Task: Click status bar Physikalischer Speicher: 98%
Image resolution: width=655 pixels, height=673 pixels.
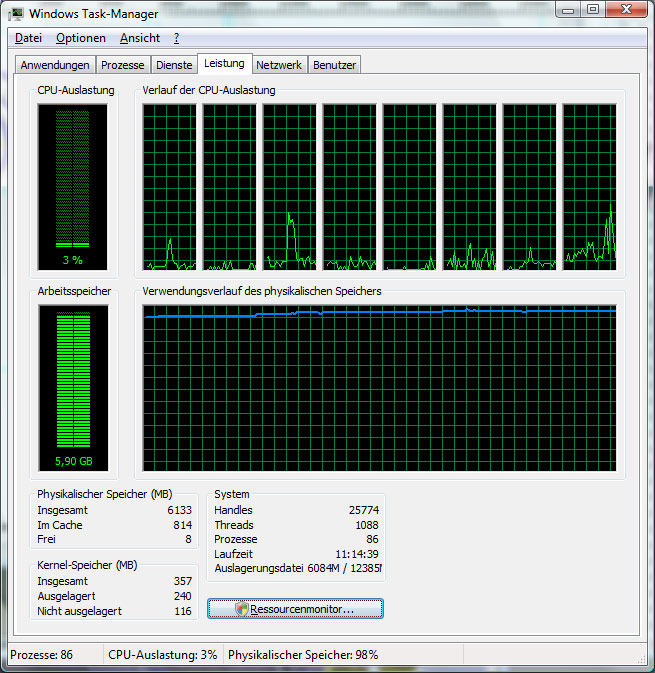Action: pos(303,655)
